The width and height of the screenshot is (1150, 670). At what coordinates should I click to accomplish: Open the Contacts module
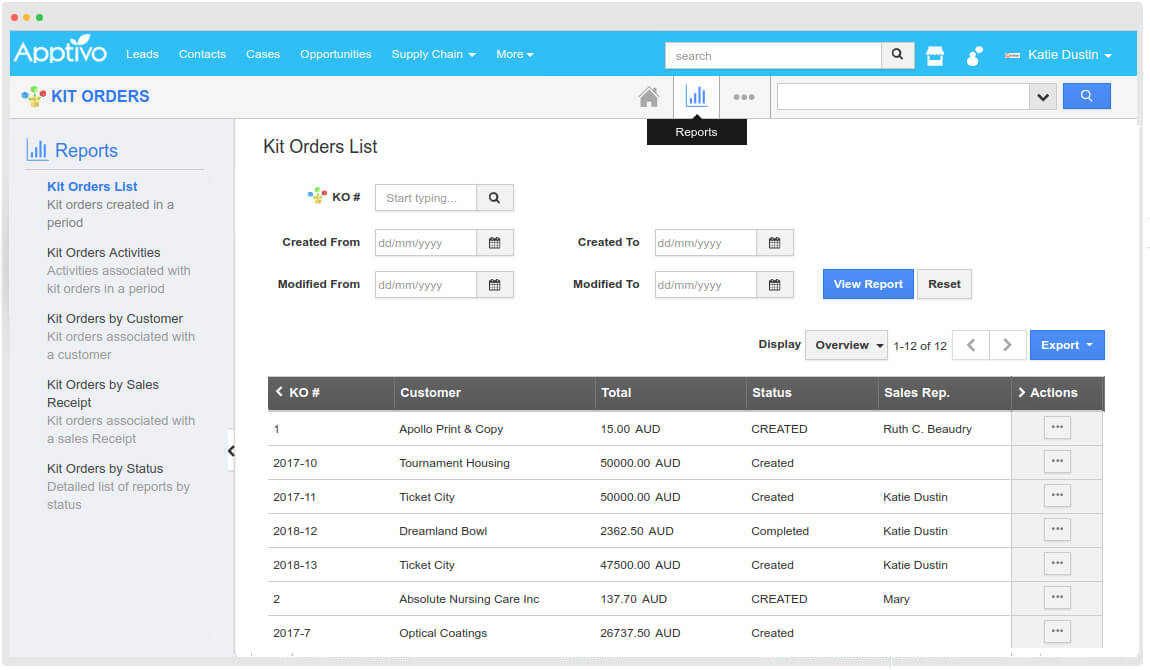pos(202,54)
